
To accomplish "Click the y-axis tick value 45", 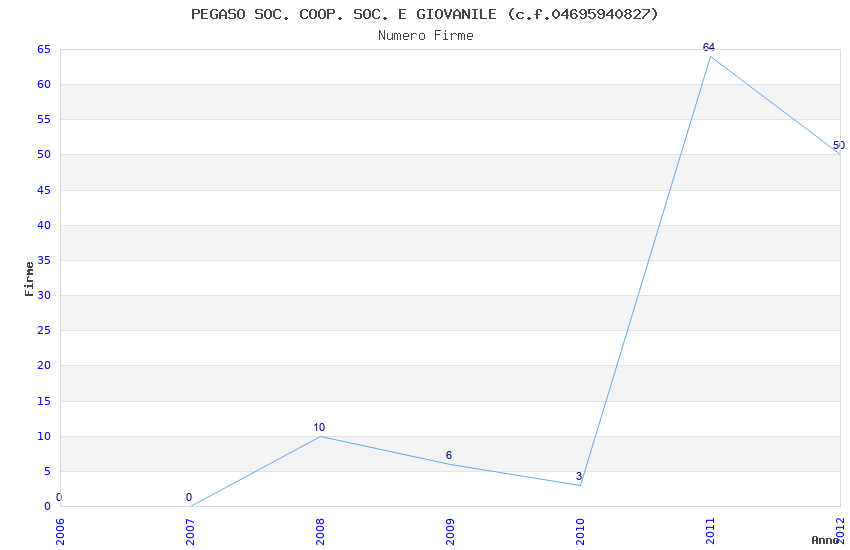I will point(44,190).
